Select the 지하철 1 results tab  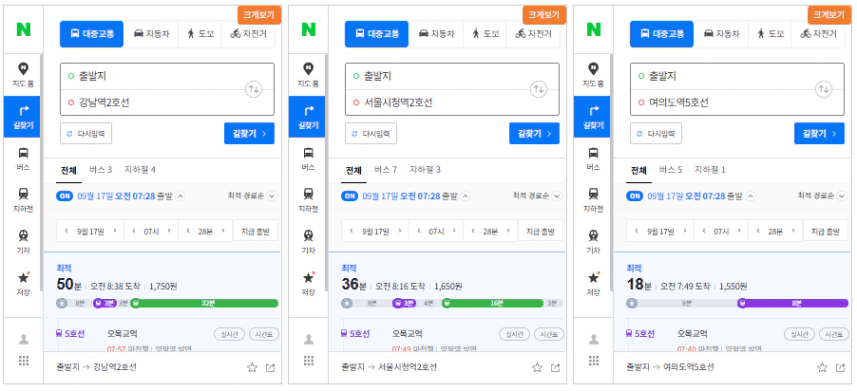coord(709,170)
